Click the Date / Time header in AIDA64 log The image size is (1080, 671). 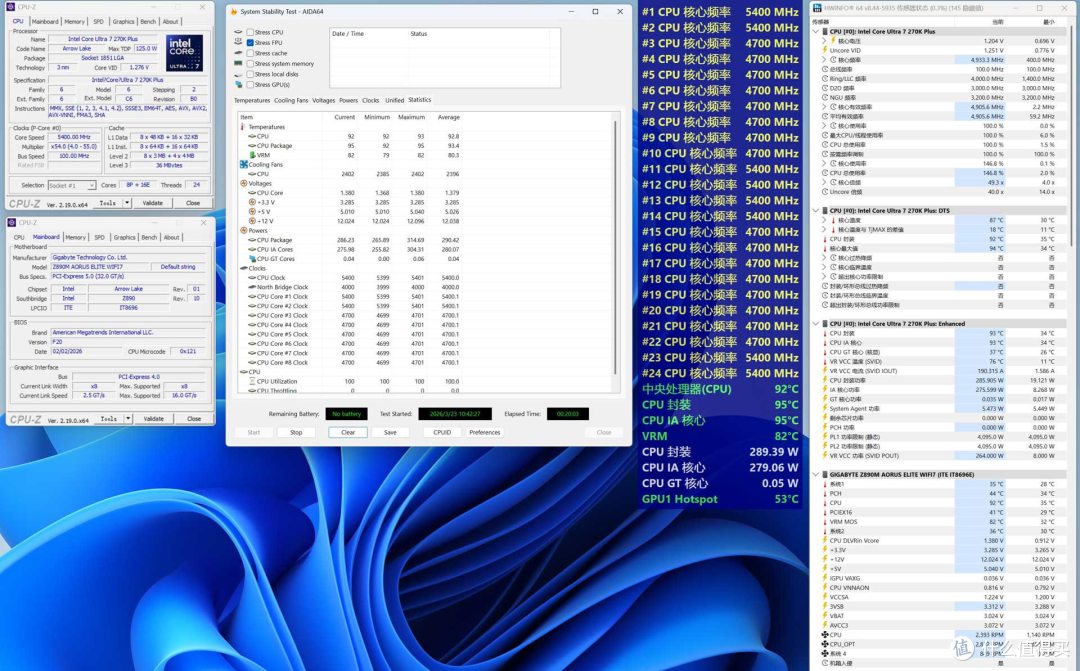click(x=348, y=34)
